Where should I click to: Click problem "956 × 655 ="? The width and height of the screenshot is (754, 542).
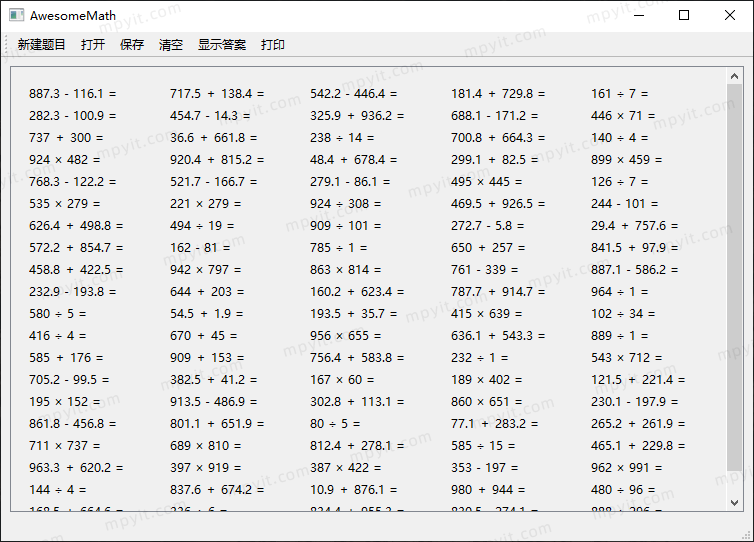click(x=345, y=336)
